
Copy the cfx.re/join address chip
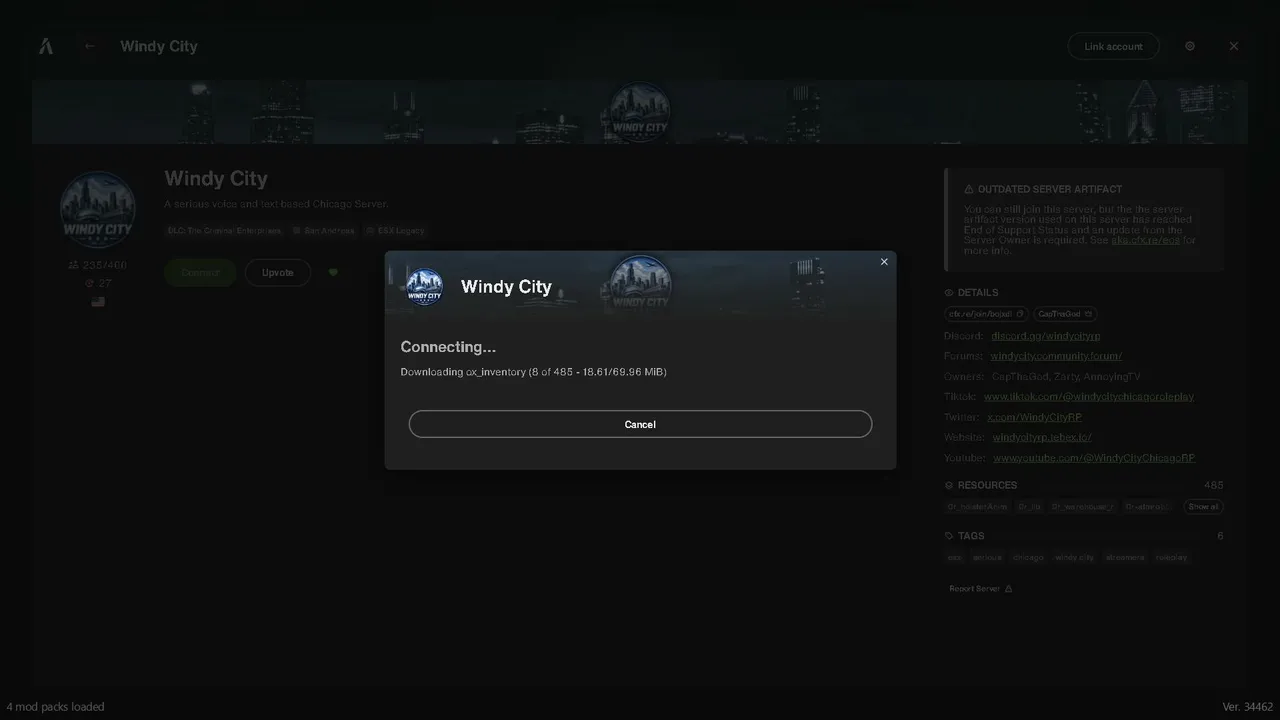tap(986, 314)
